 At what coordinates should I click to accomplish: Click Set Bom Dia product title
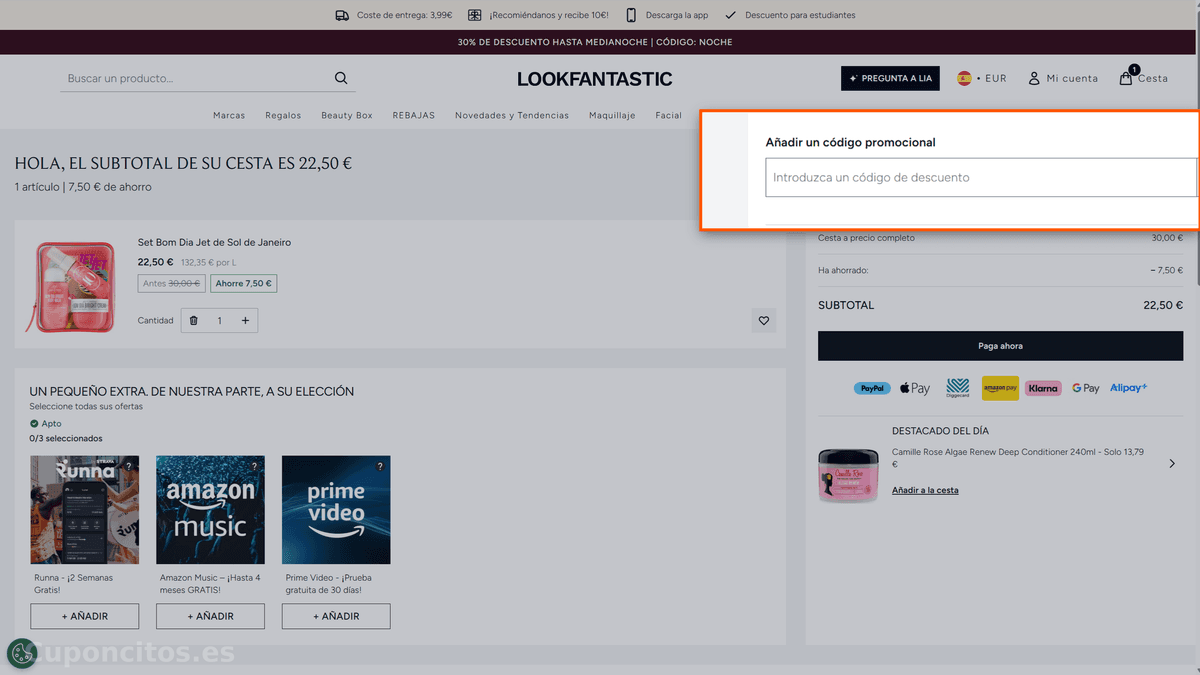click(x=214, y=242)
